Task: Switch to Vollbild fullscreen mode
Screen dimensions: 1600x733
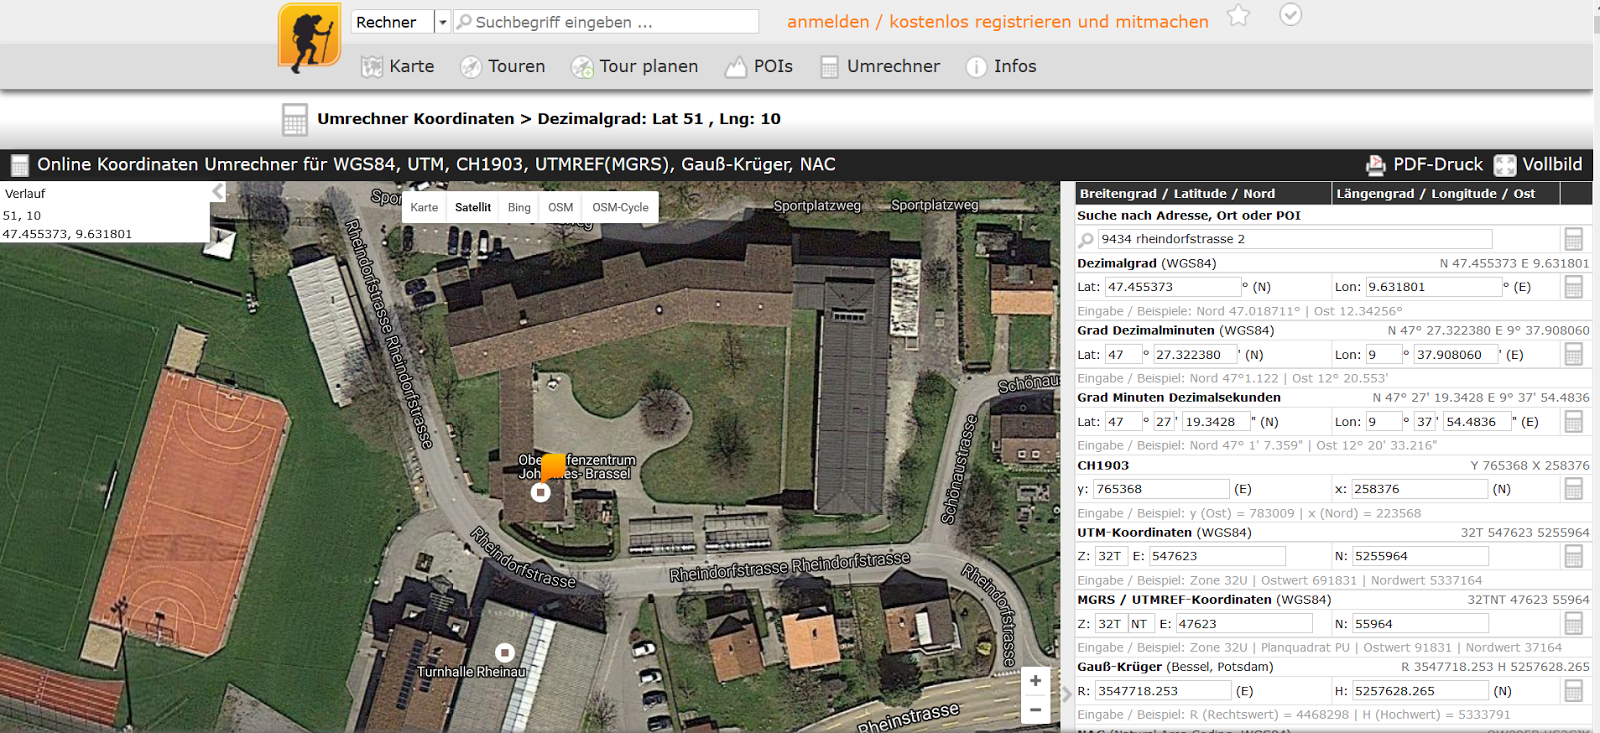Action: pyautogui.click(x=1538, y=165)
